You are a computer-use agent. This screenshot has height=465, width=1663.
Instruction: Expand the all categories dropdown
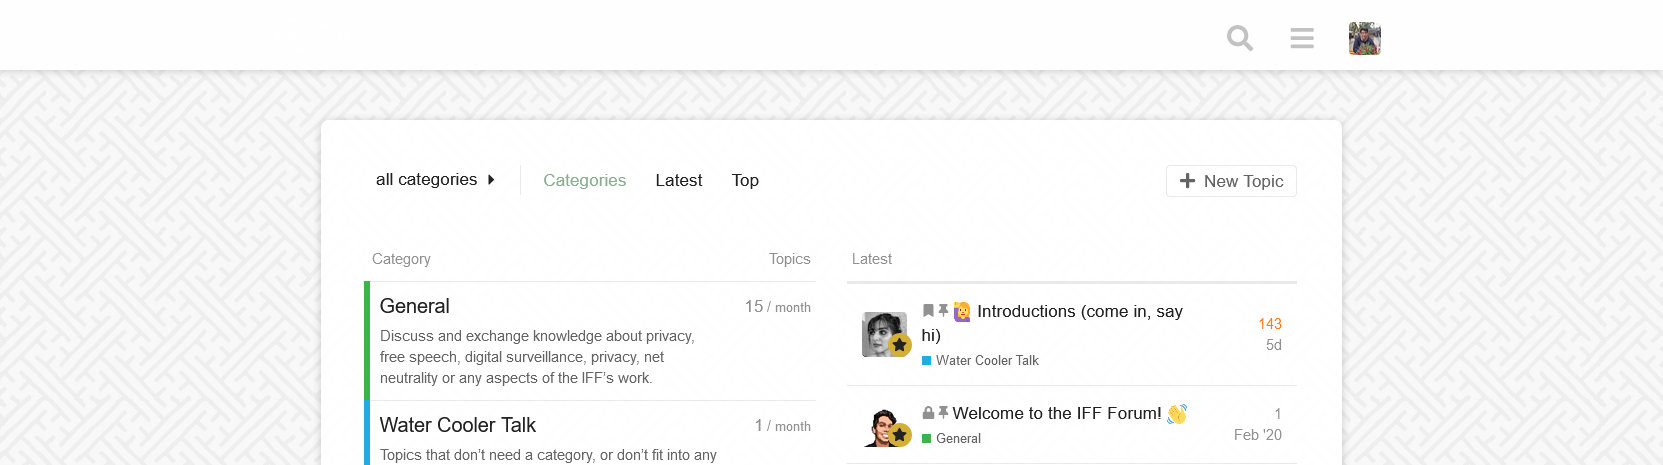pos(435,180)
